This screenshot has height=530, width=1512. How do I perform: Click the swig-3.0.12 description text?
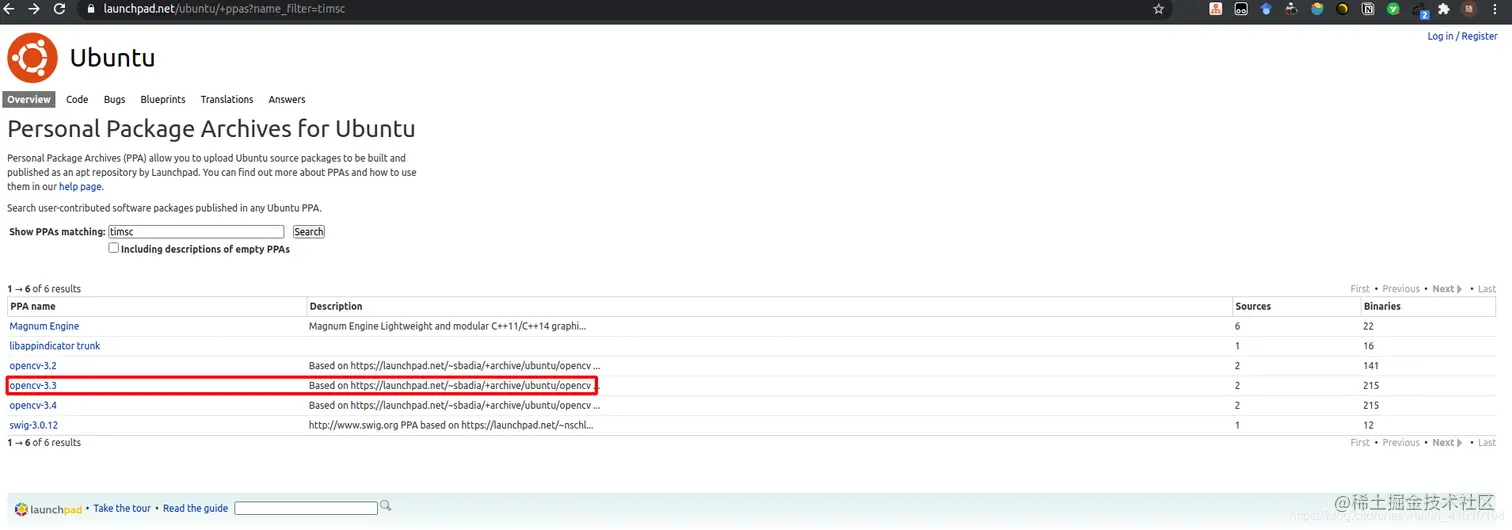(x=451, y=425)
